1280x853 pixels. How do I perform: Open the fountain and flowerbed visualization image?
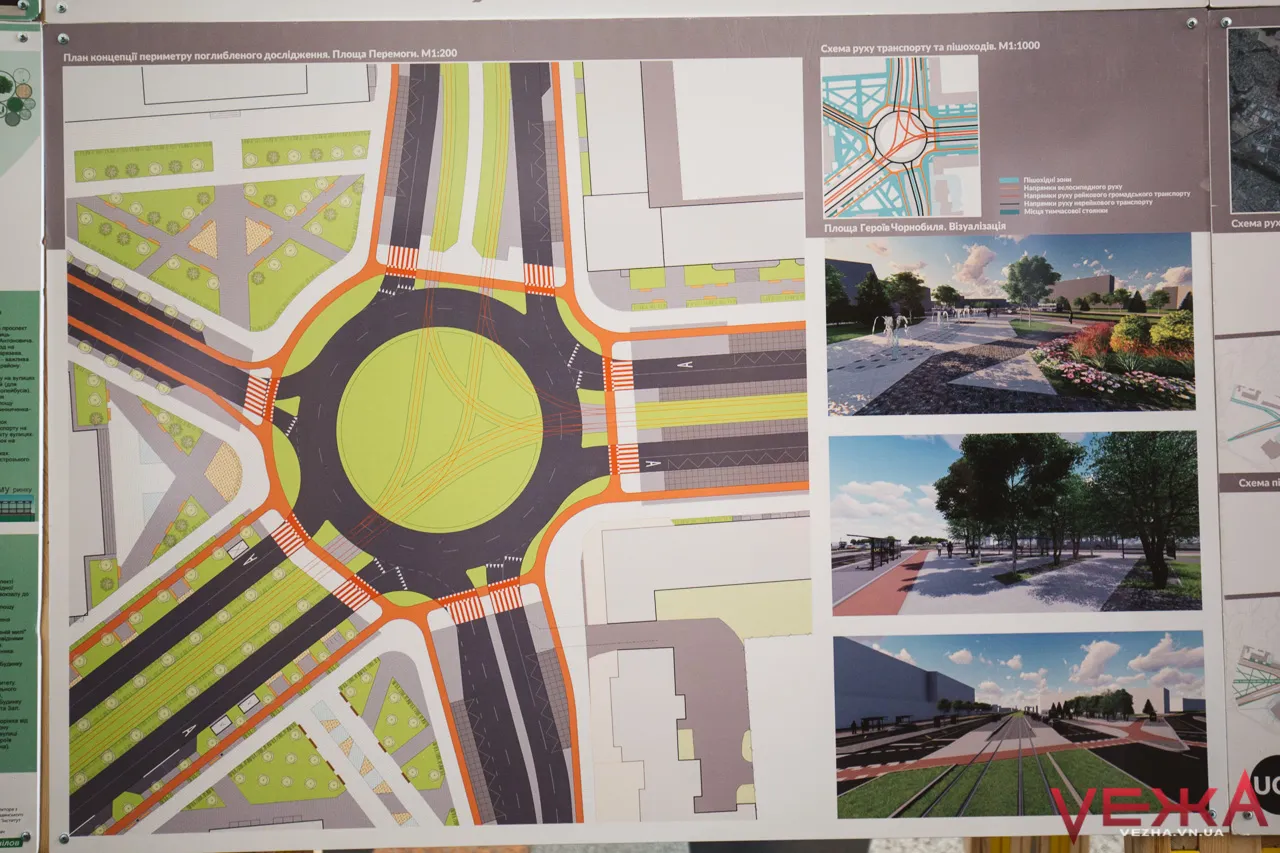coord(1010,324)
